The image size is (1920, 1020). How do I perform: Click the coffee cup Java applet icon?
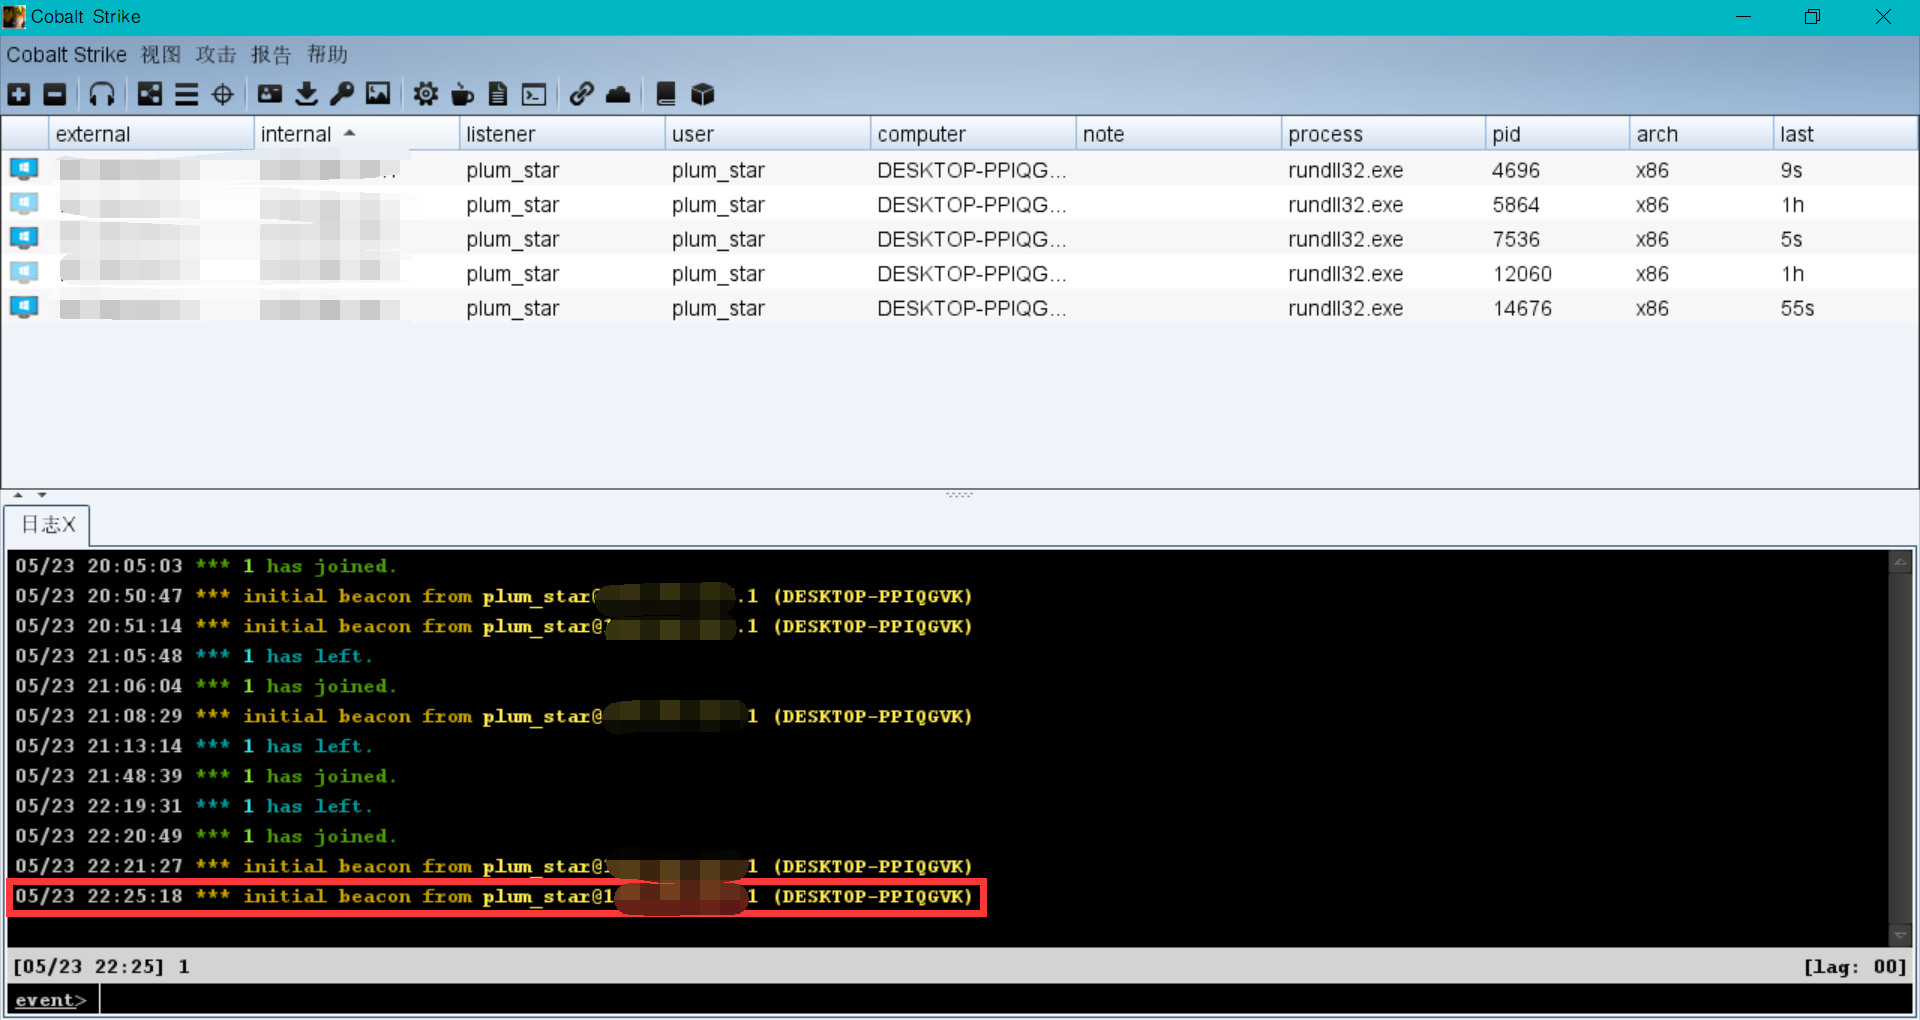click(x=462, y=94)
